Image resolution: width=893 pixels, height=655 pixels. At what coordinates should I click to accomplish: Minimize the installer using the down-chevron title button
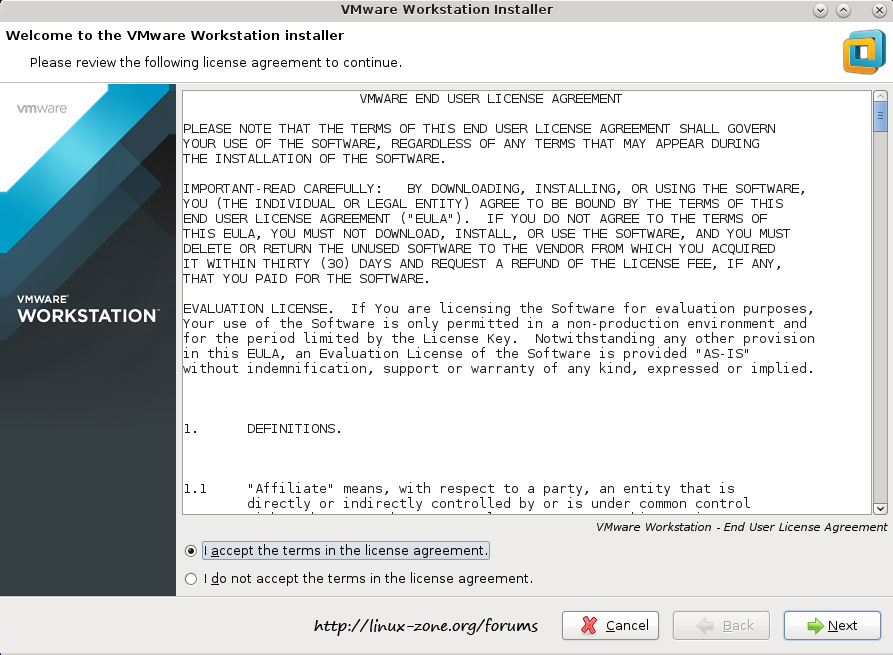821,10
